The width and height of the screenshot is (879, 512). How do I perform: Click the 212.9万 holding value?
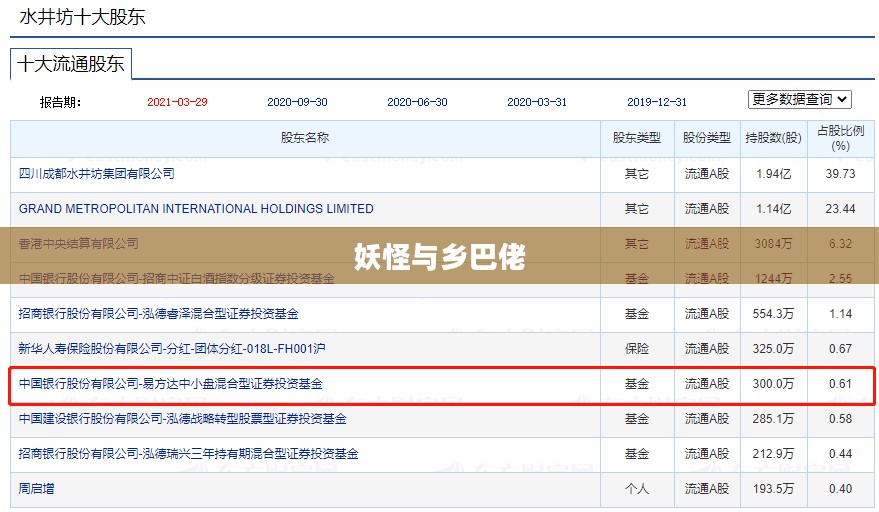pos(774,454)
